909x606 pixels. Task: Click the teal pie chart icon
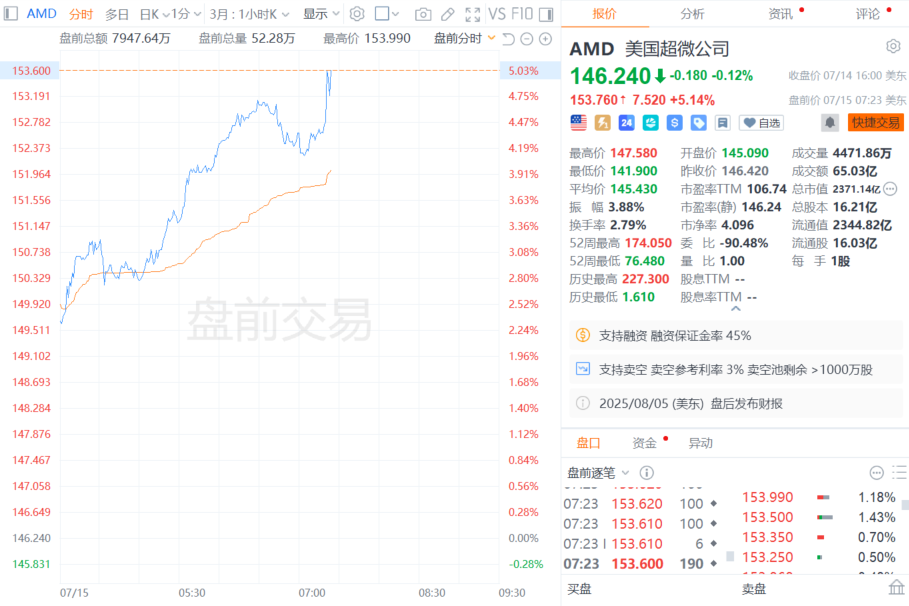(650, 122)
